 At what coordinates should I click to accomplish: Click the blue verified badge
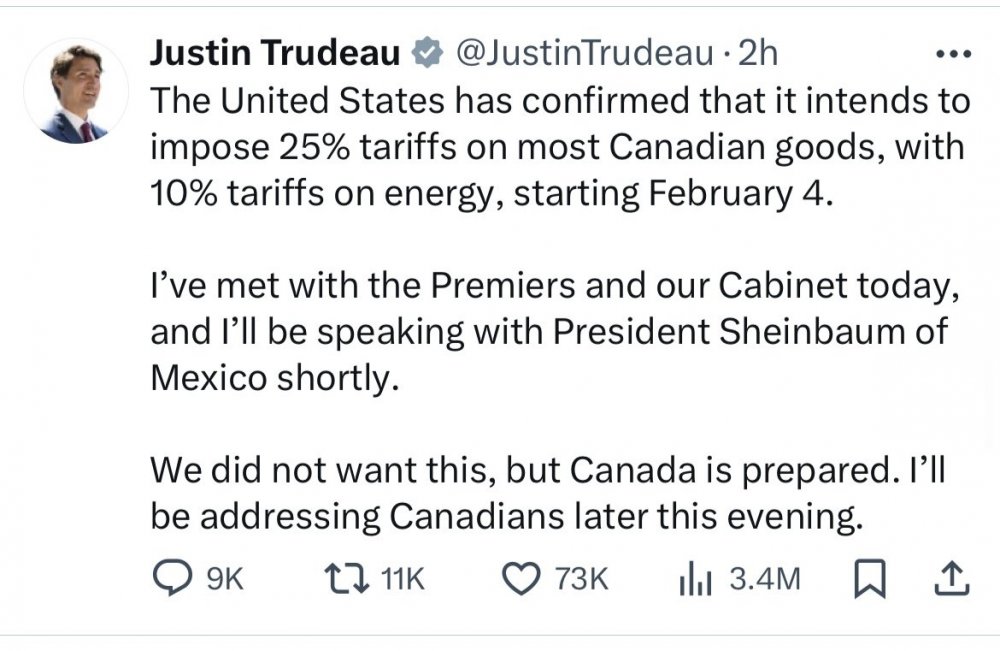pyautogui.click(x=428, y=53)
